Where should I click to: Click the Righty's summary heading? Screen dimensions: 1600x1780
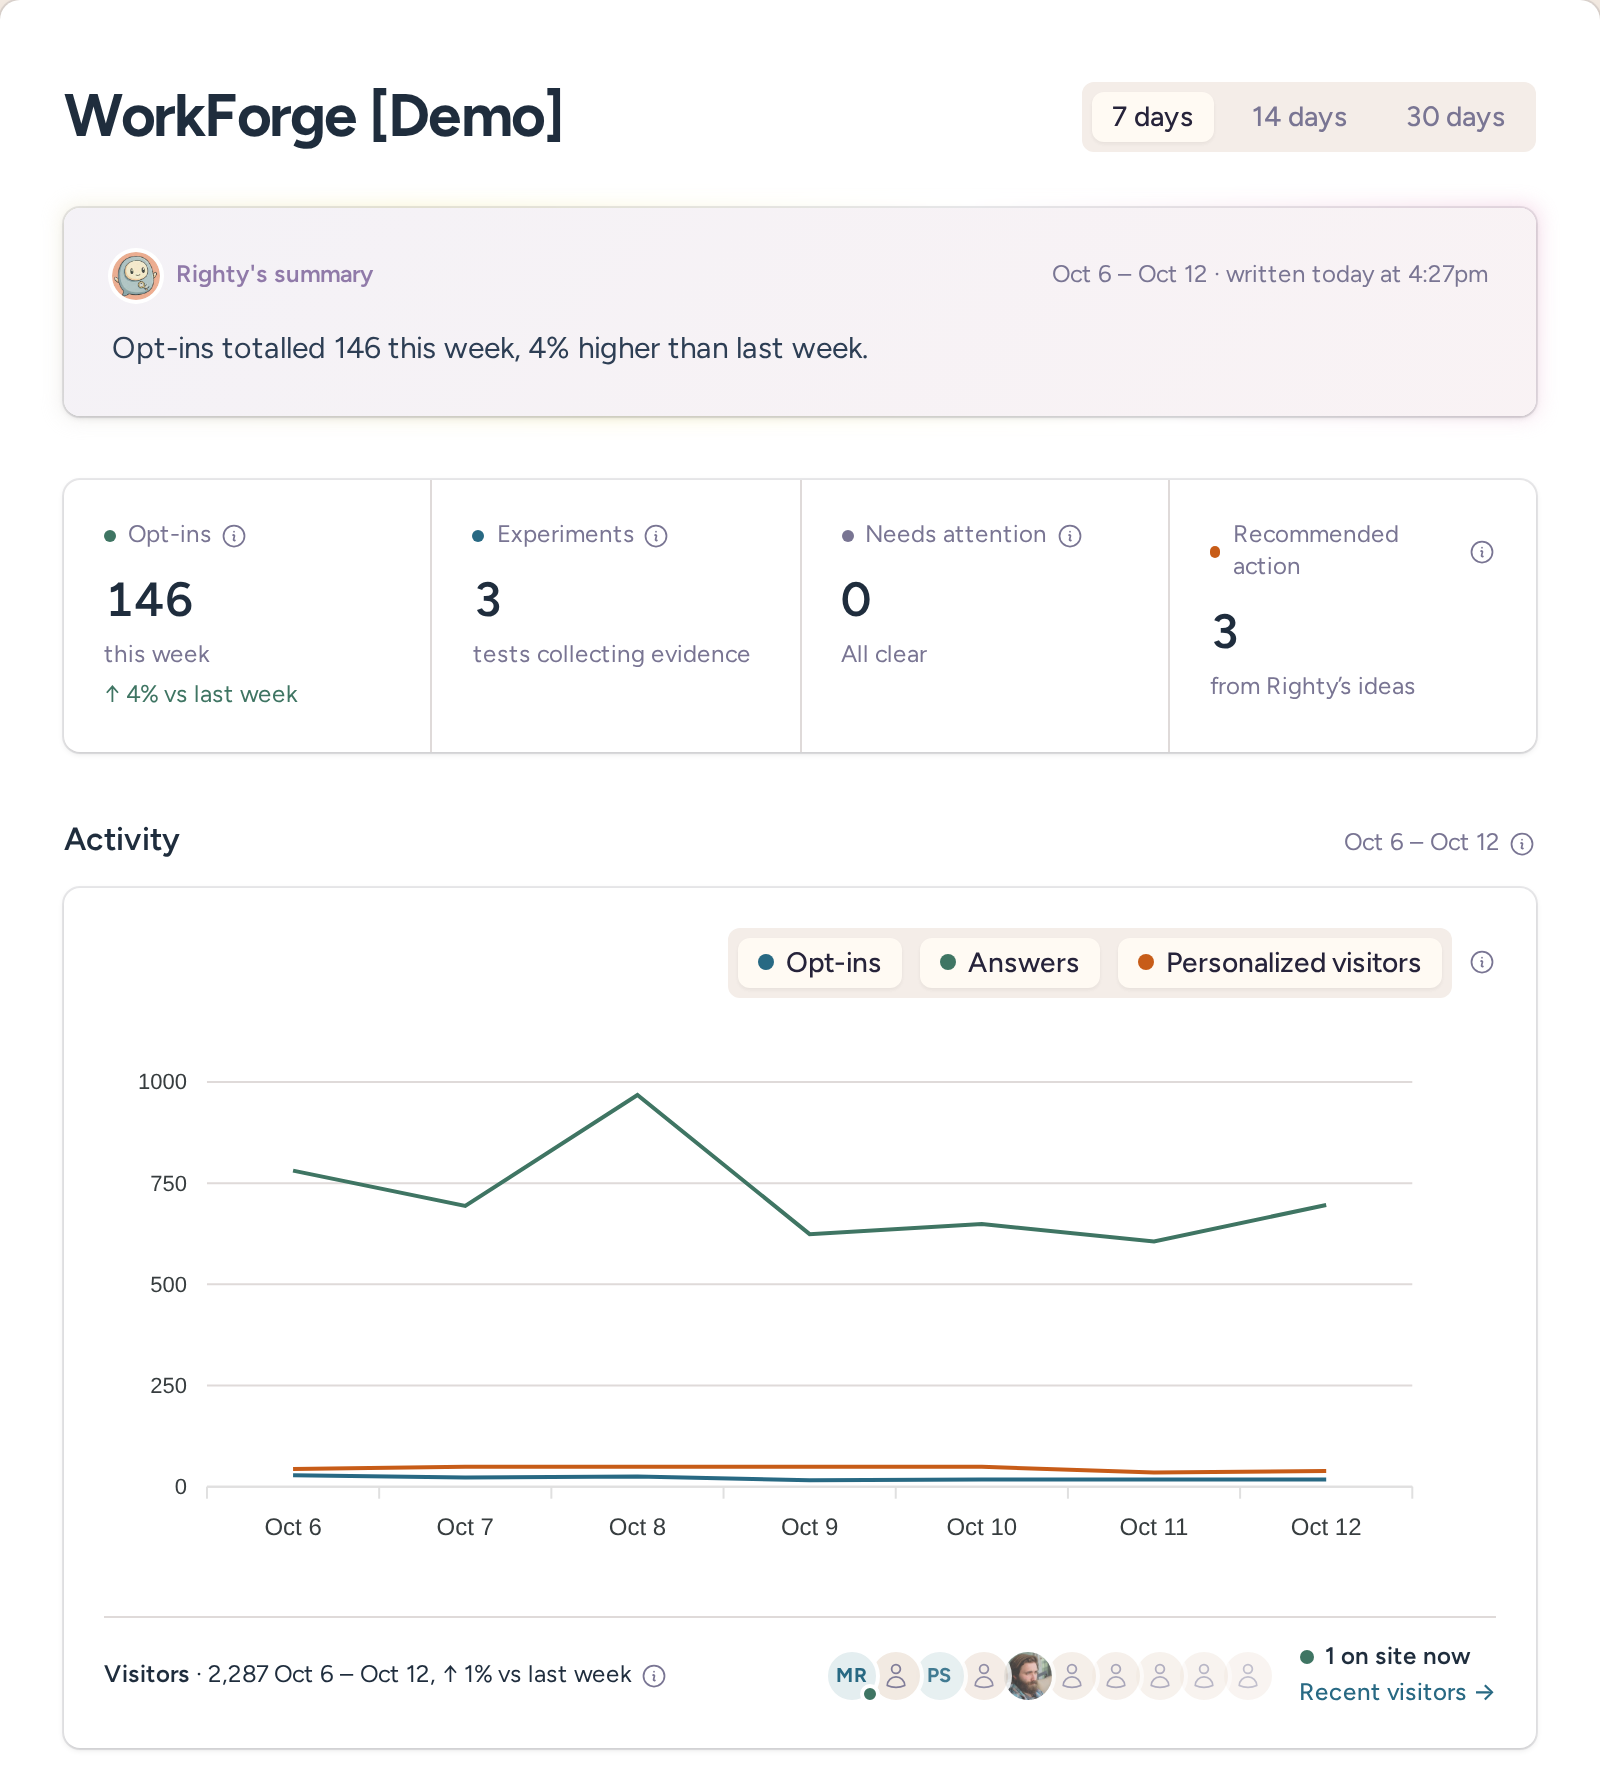[274, 274]
